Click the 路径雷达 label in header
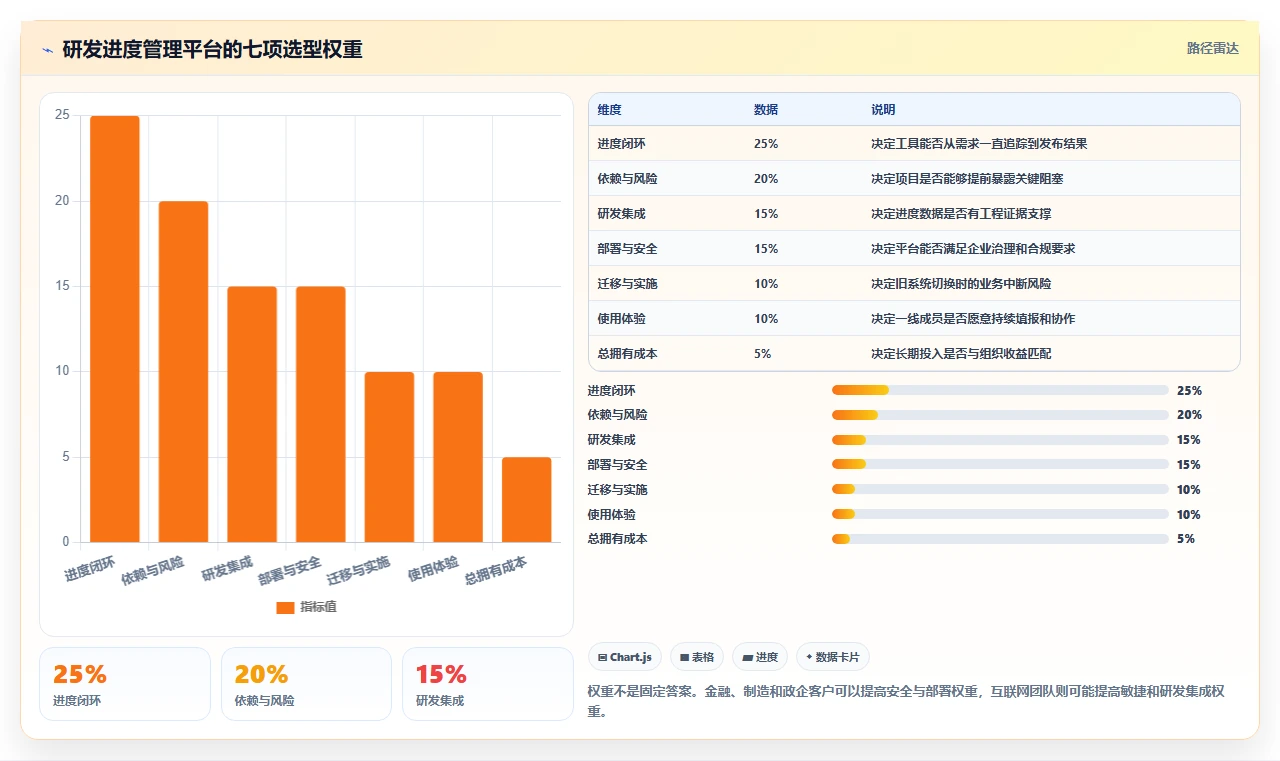 [x=1212, y=48]
